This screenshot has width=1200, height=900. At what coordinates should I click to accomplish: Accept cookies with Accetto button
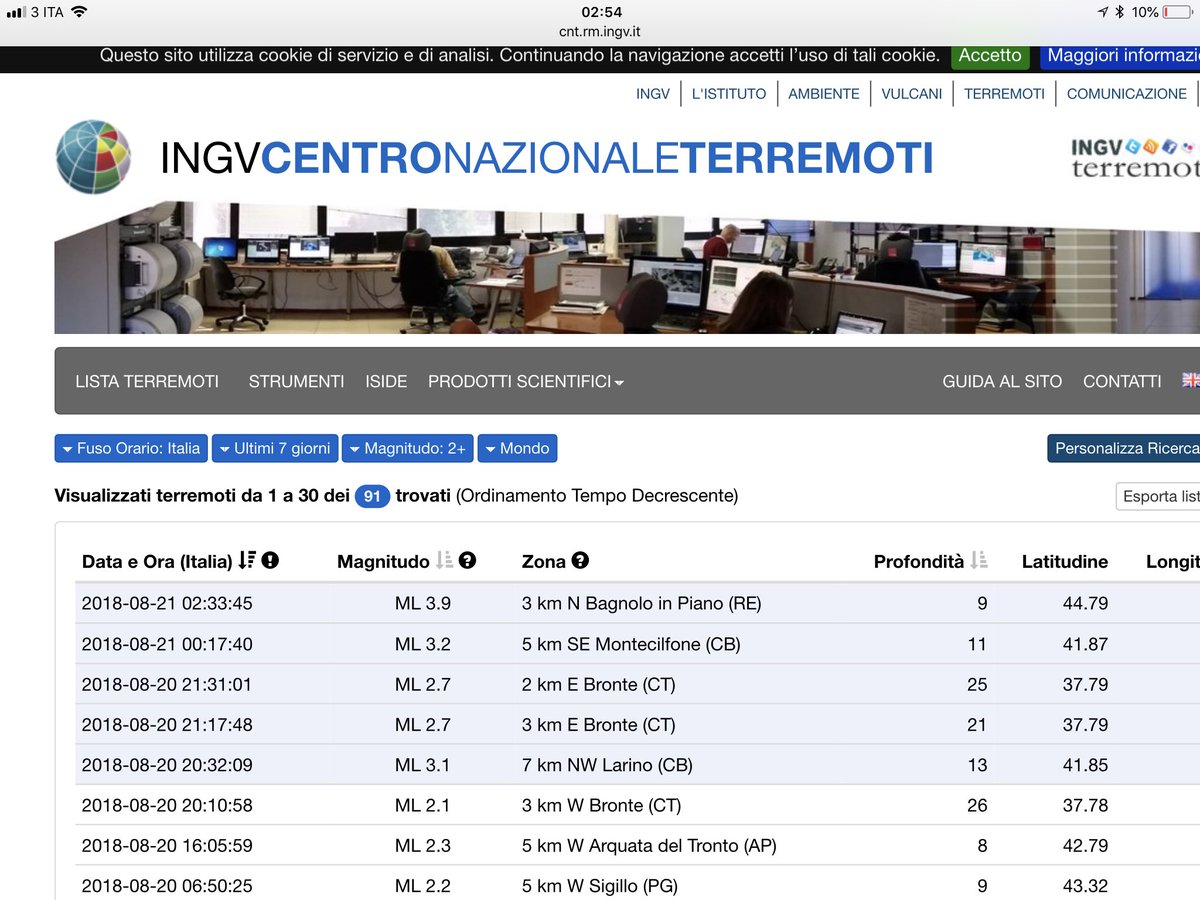(x=990, y=56)
